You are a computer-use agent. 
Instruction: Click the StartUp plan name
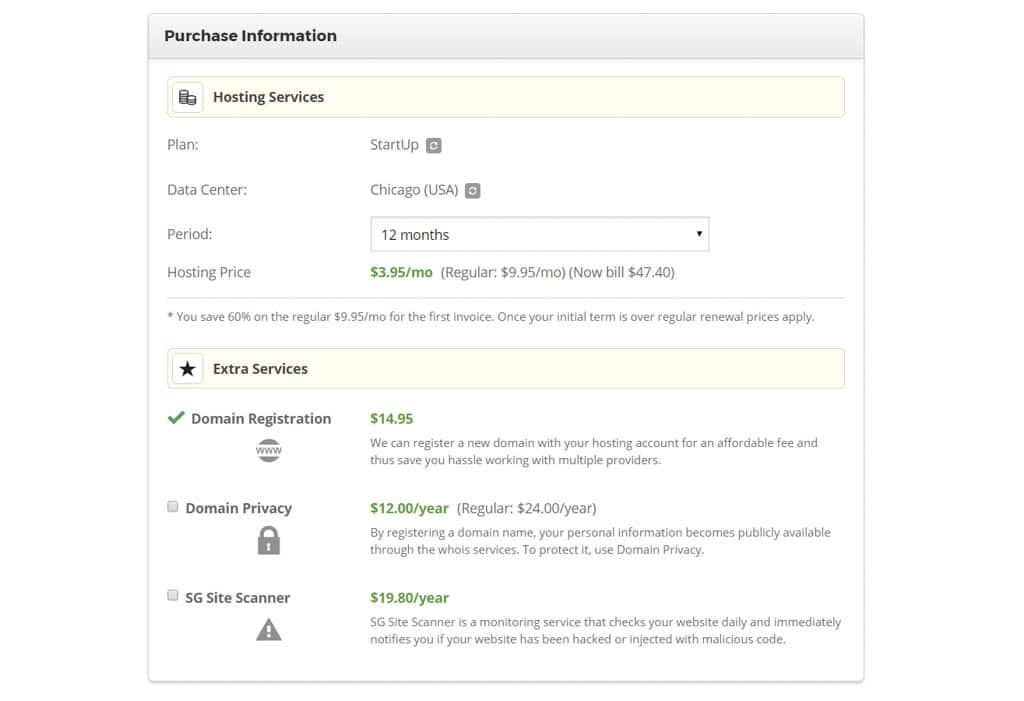pyautogui.click(x=394, y=145)
